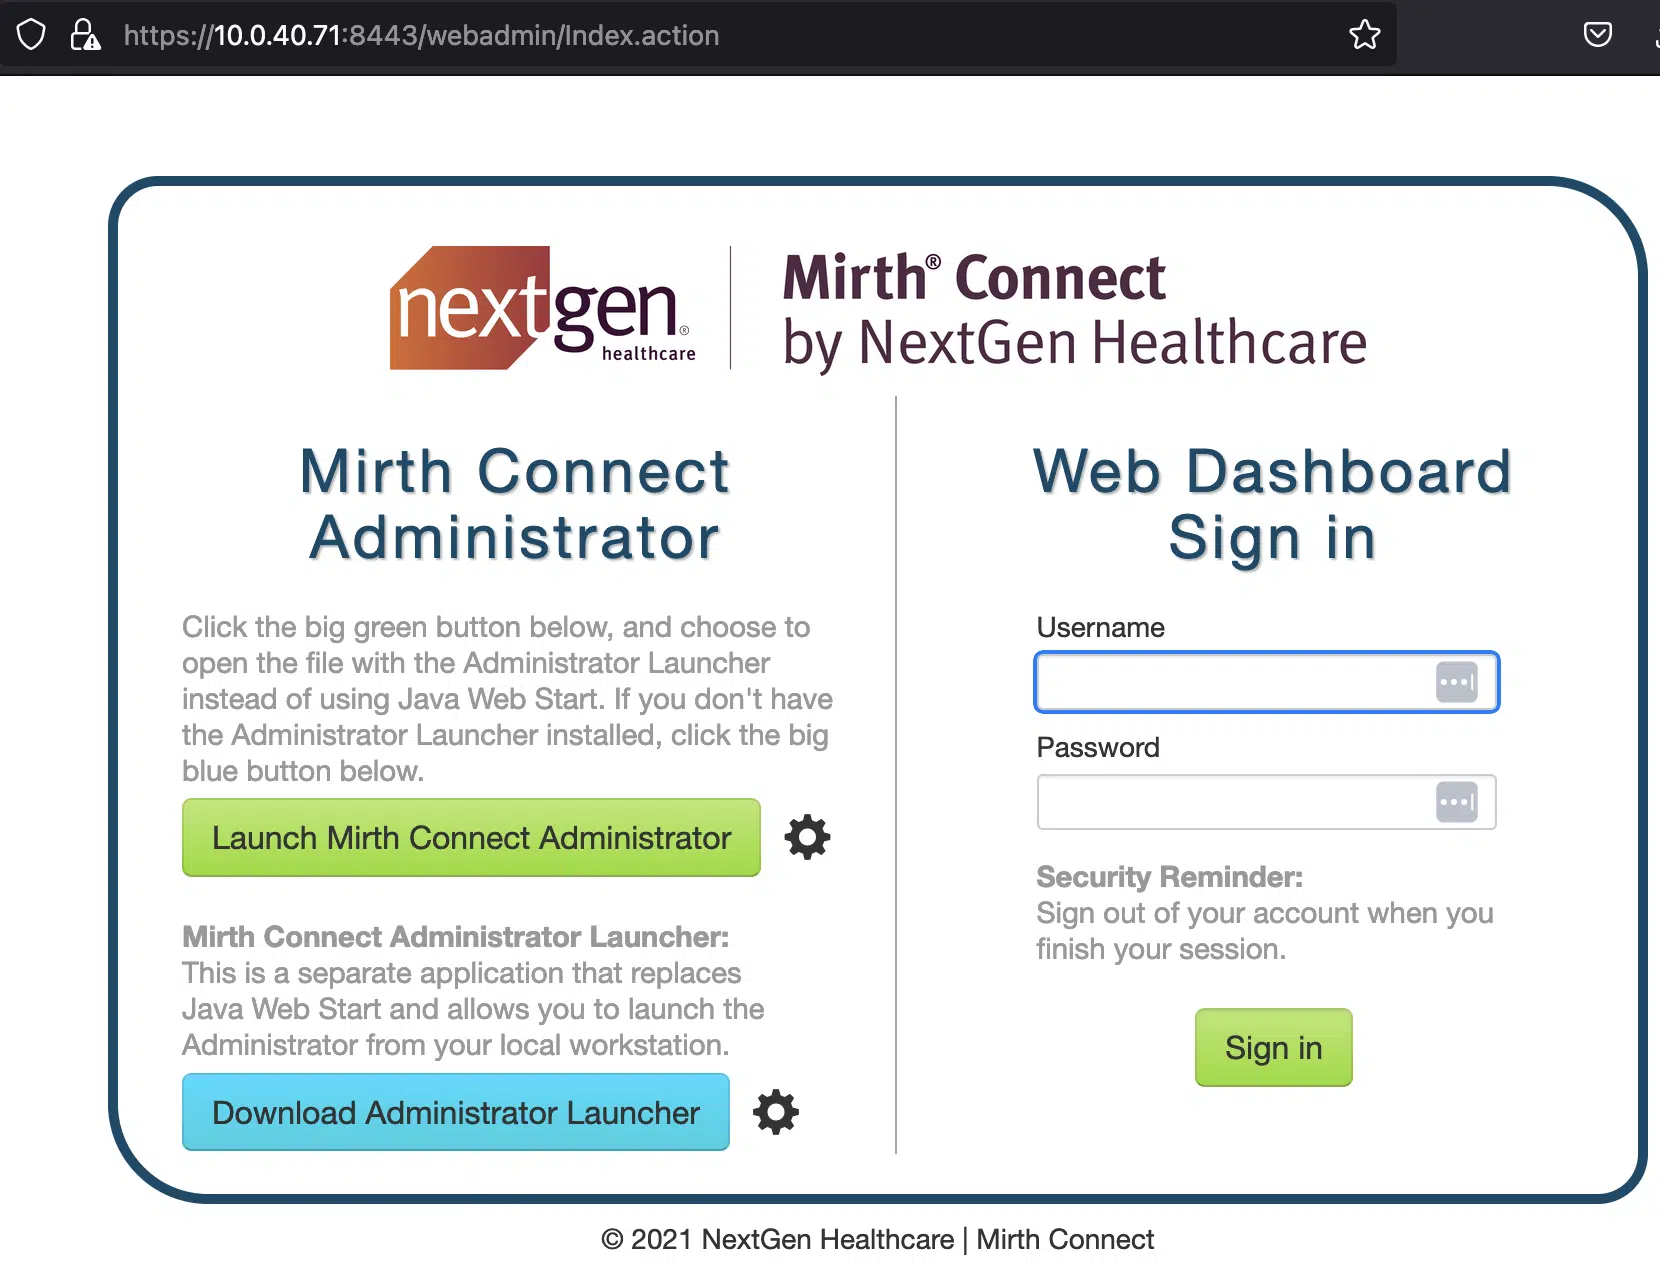Click Download Administrator Launcher
Viewport: 1660px width, 1286px height.
click(x=455, y=1112)
